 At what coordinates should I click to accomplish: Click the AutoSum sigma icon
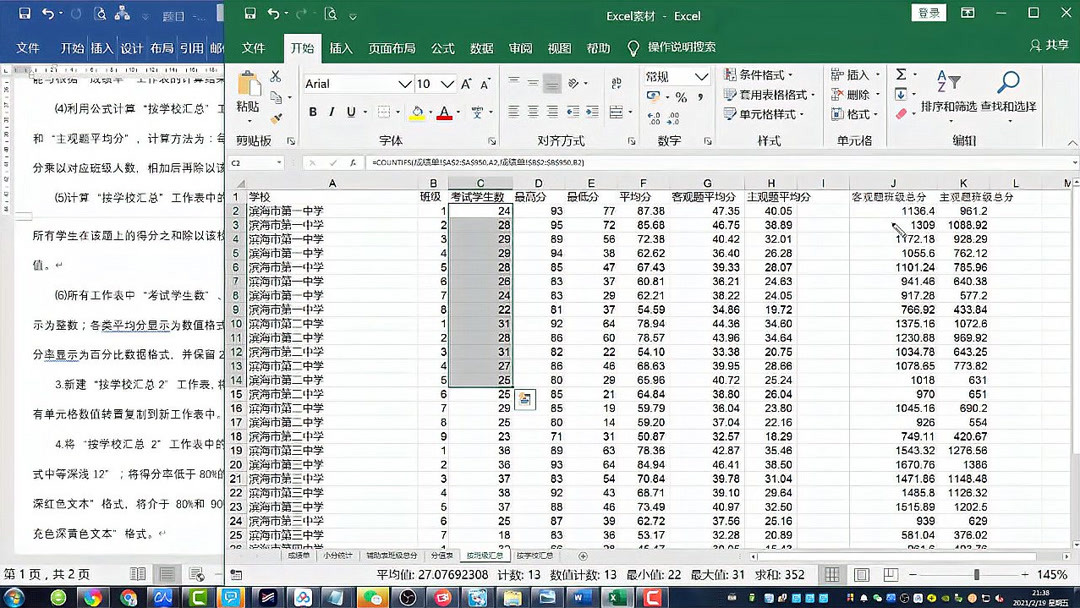coord(900,75)
